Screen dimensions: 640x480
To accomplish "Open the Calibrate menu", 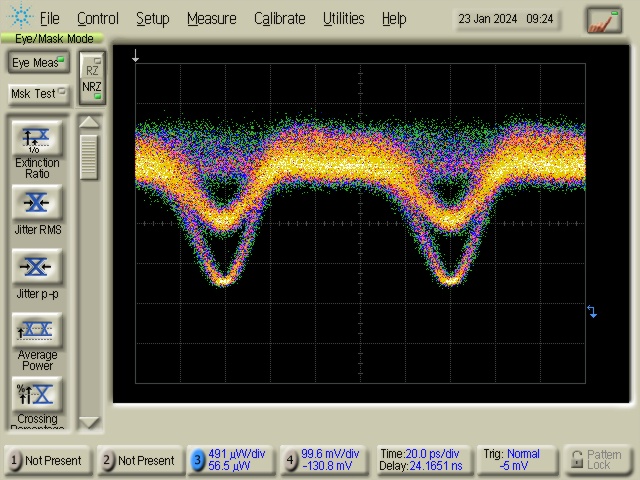I will pyautogui.click(x=279, y=18).
